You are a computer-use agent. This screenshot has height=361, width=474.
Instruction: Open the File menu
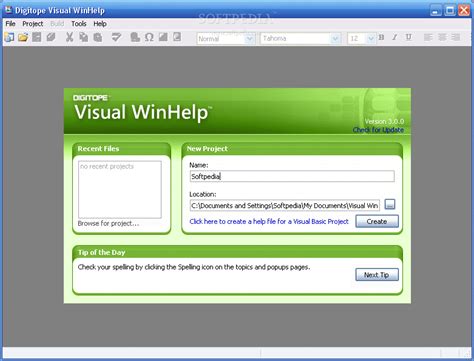click(x=10, y=24)
